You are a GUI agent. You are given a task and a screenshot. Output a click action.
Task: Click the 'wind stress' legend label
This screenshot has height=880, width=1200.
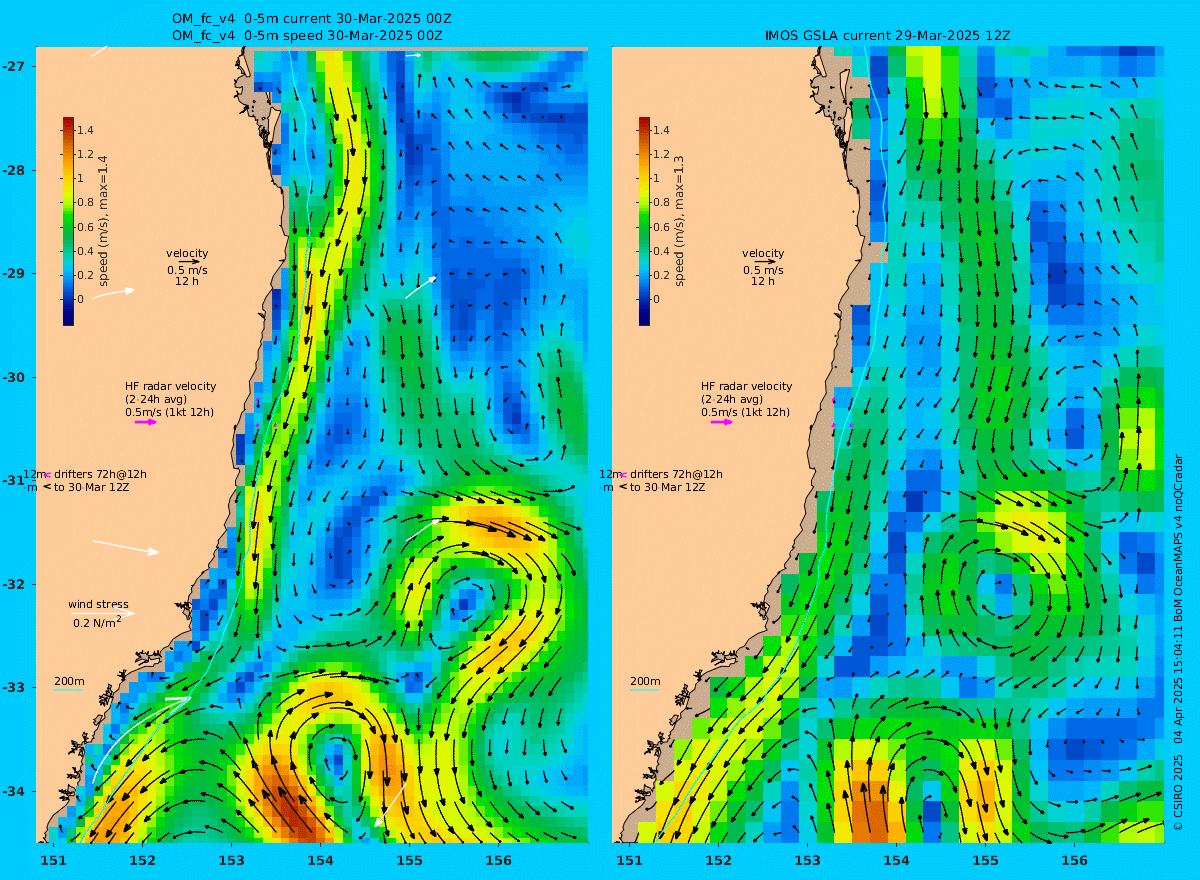[98, 604]
